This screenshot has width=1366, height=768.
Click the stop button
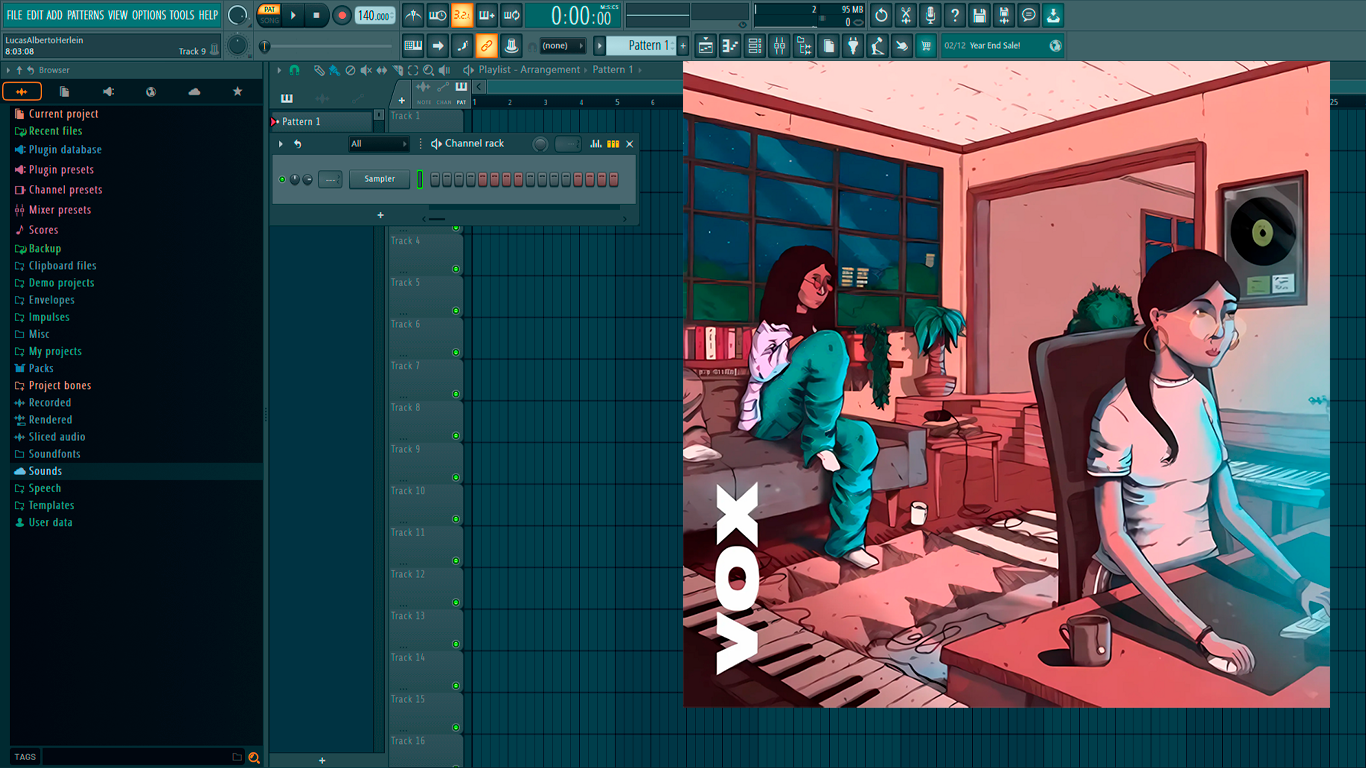[317, 16]
